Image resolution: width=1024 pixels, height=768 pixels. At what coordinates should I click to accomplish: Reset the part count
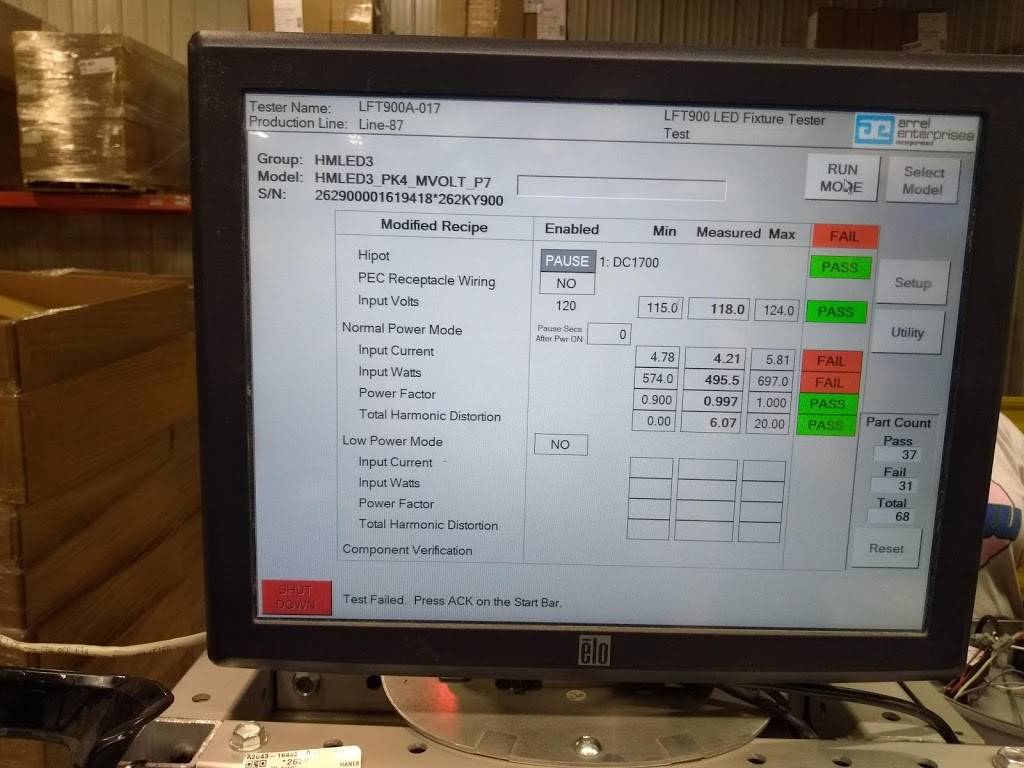pyautogui.click(x=885, y=548)
